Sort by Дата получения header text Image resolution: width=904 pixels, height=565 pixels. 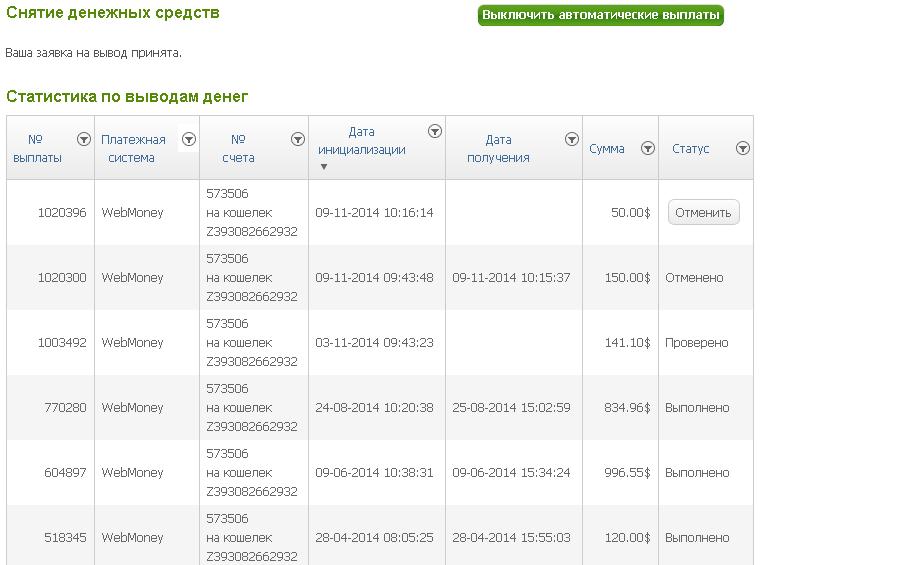498,149
